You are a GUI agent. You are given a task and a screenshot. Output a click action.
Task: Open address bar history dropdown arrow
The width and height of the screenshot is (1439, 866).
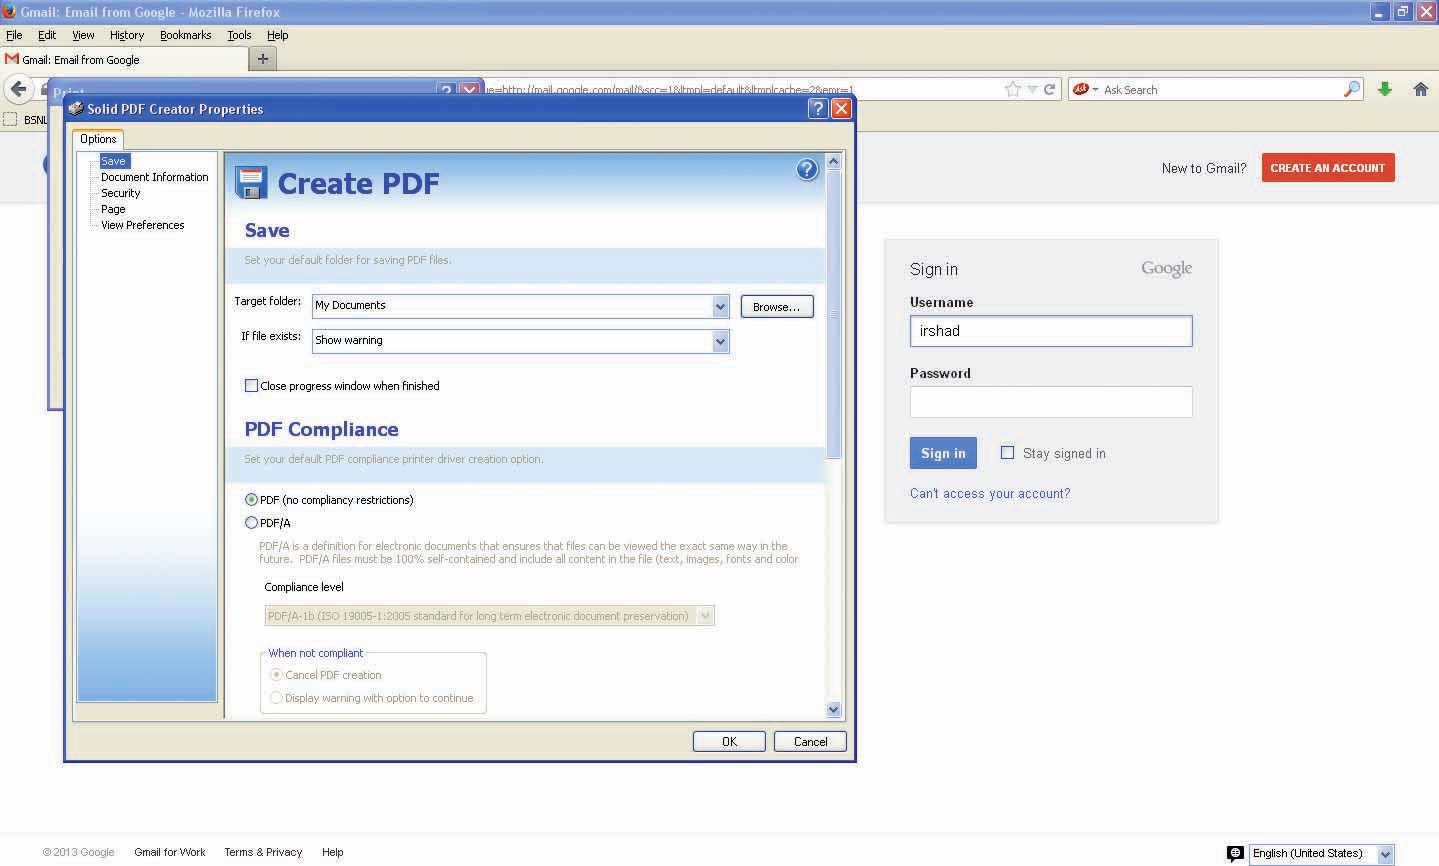pyautogui.click(x=1033, y=89)
